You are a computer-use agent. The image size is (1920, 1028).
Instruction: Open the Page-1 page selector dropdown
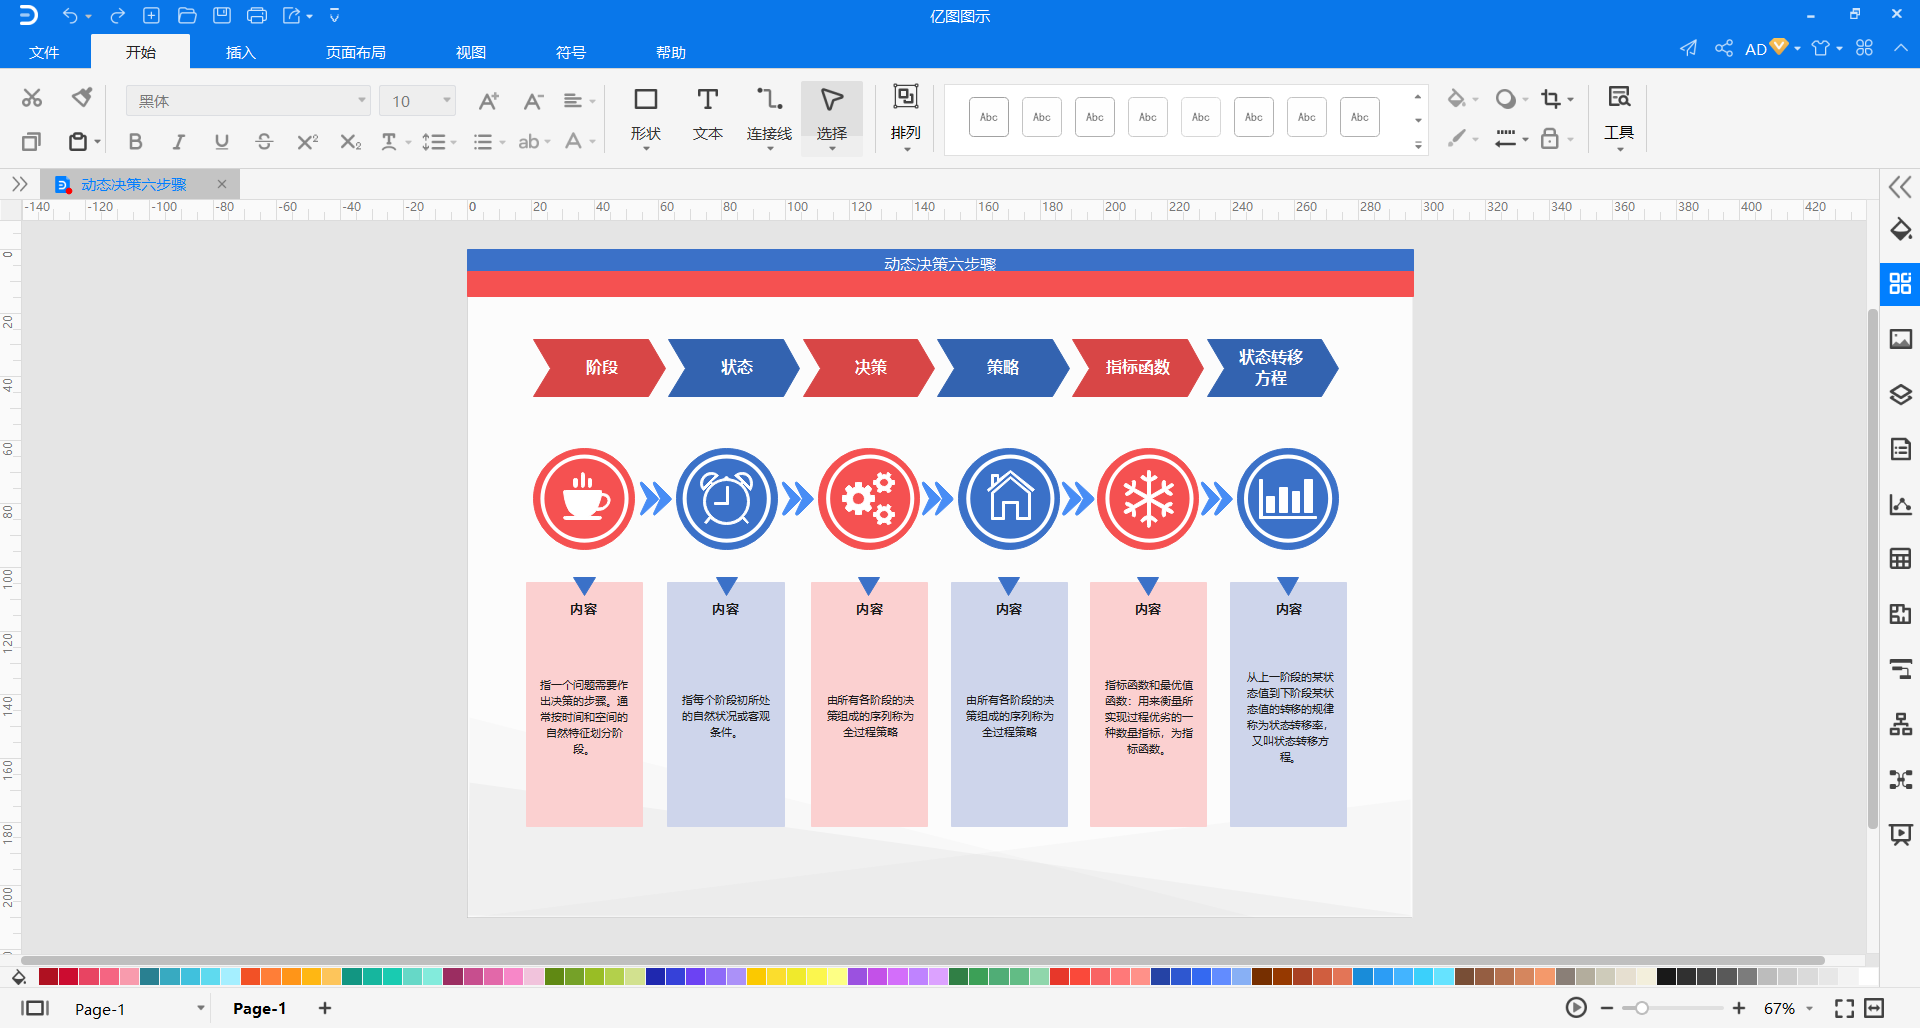pos(200,1009)
